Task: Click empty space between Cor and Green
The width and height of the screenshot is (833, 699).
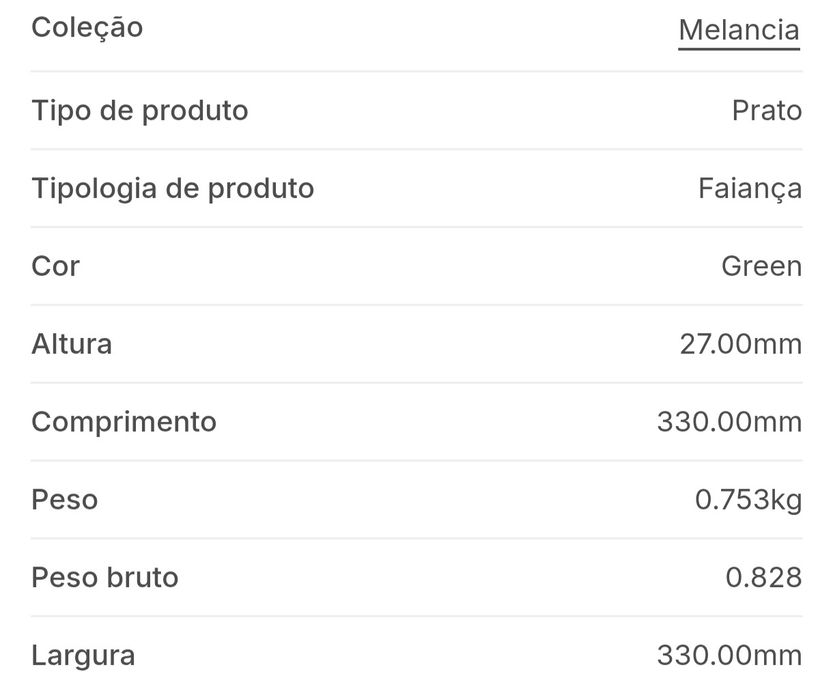Action: coord(400,266)
